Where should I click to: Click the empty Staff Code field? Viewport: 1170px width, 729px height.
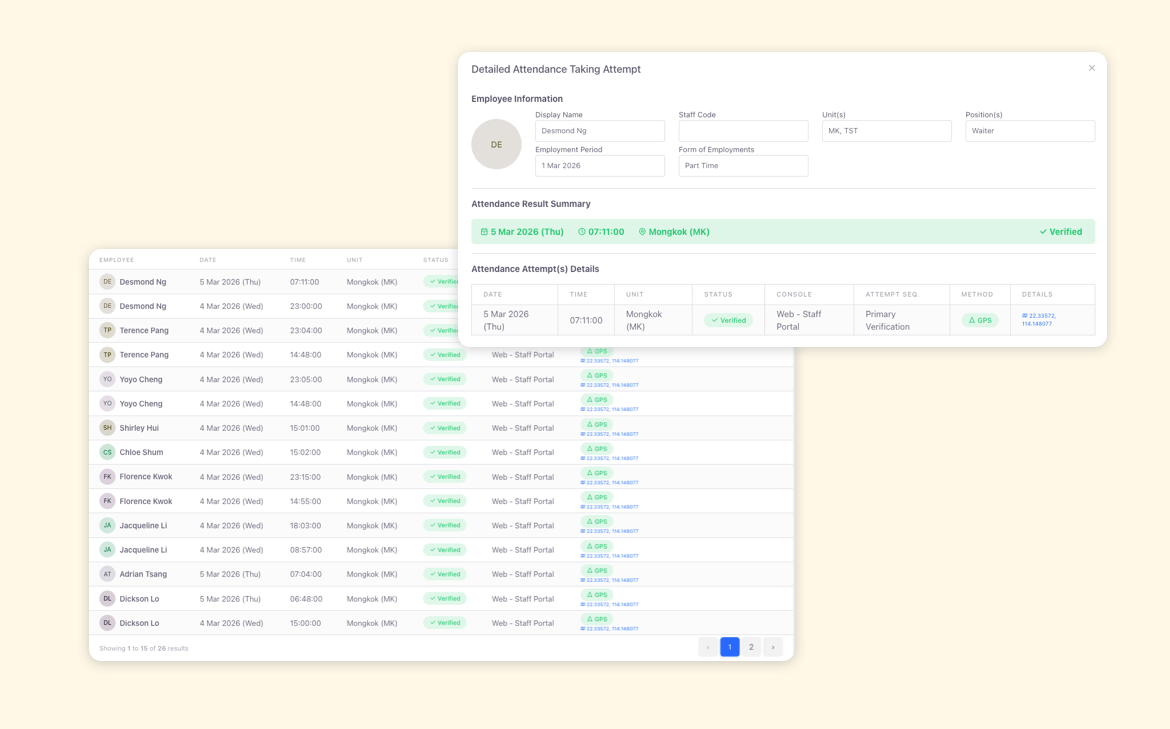tap(743, 131)
